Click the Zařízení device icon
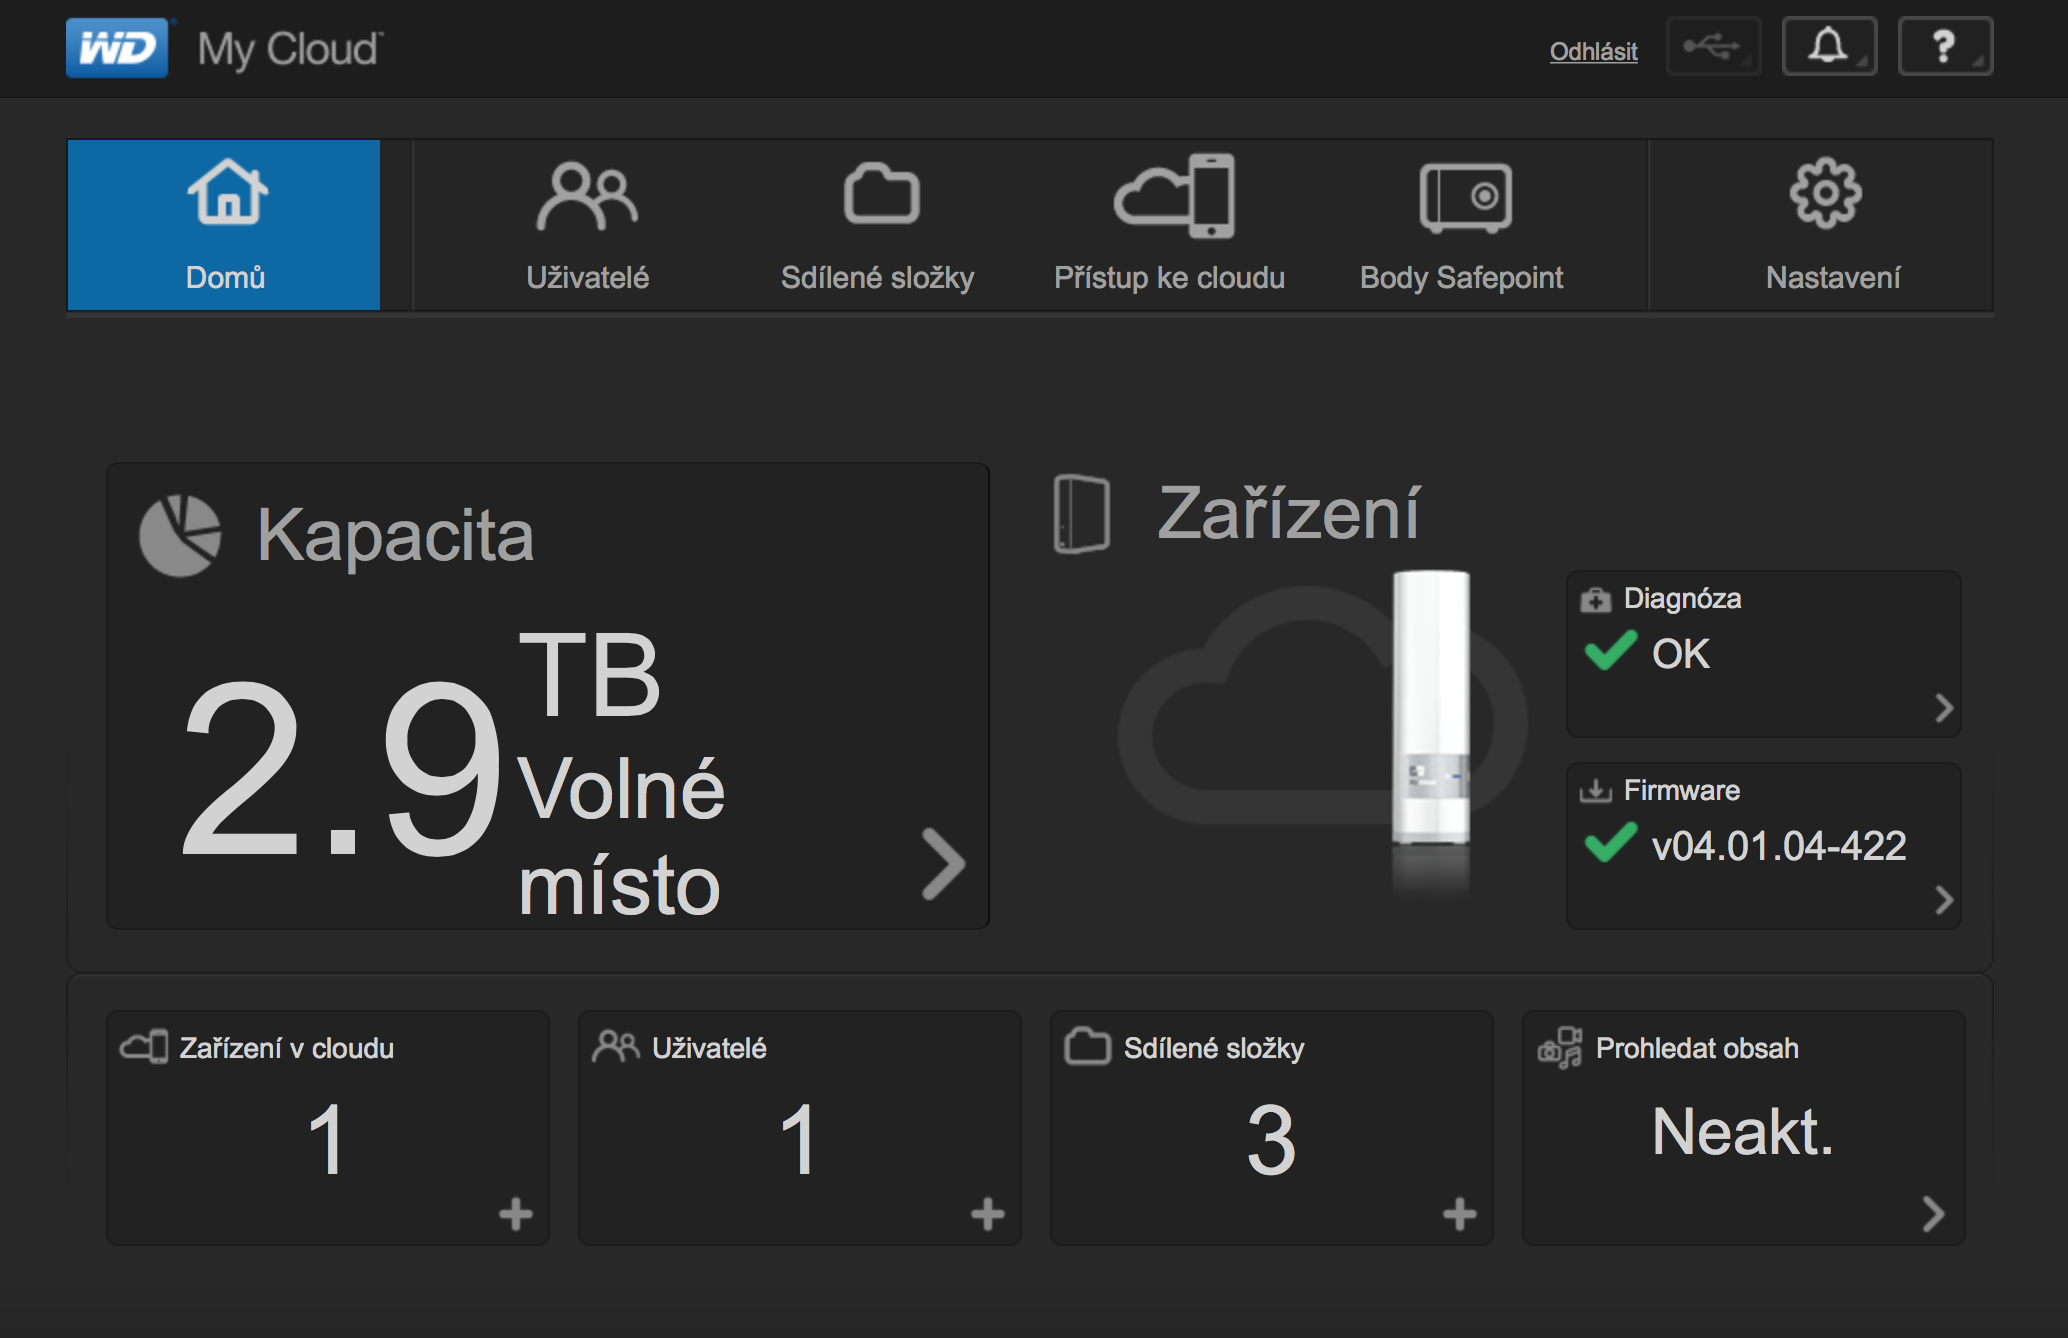 (1082, 514)
